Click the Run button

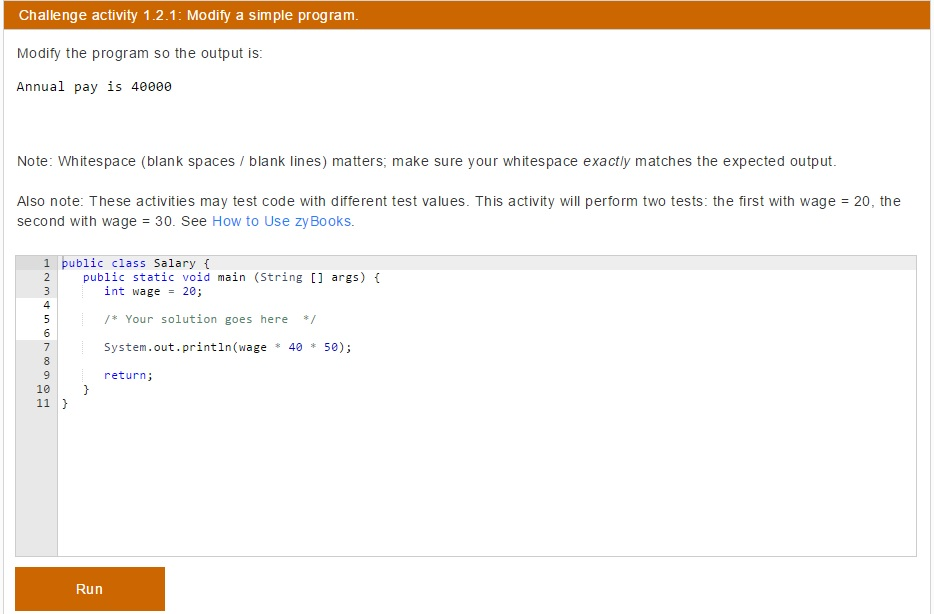[89, 588]
